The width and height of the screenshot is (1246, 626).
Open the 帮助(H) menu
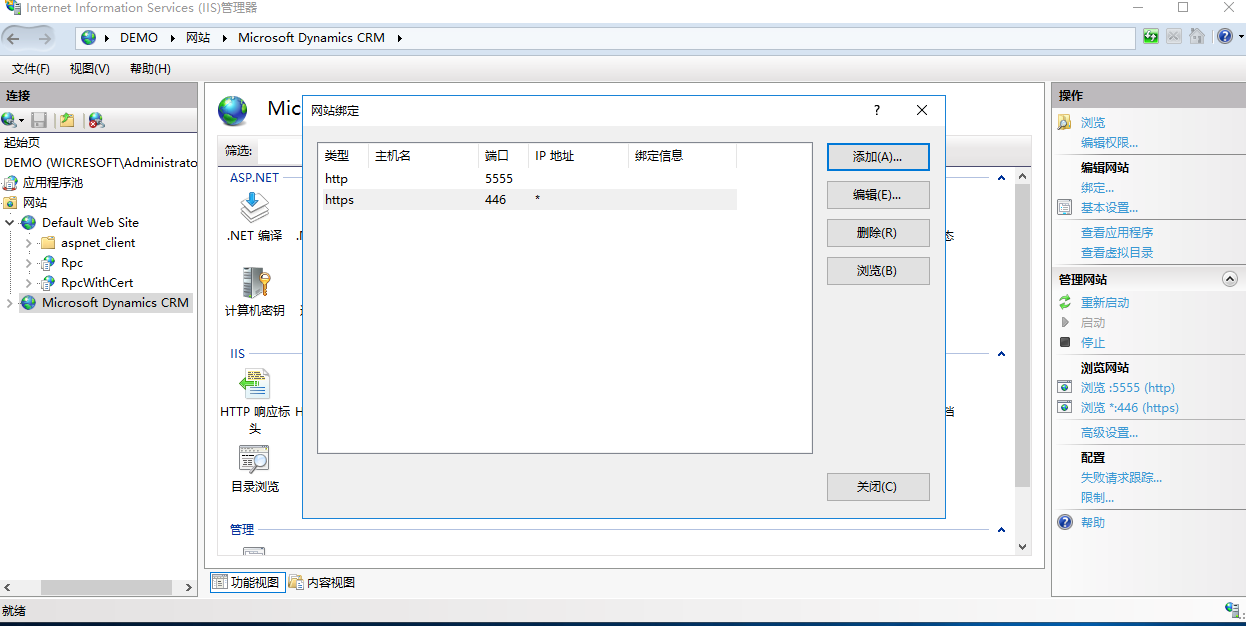coord(150,69)
